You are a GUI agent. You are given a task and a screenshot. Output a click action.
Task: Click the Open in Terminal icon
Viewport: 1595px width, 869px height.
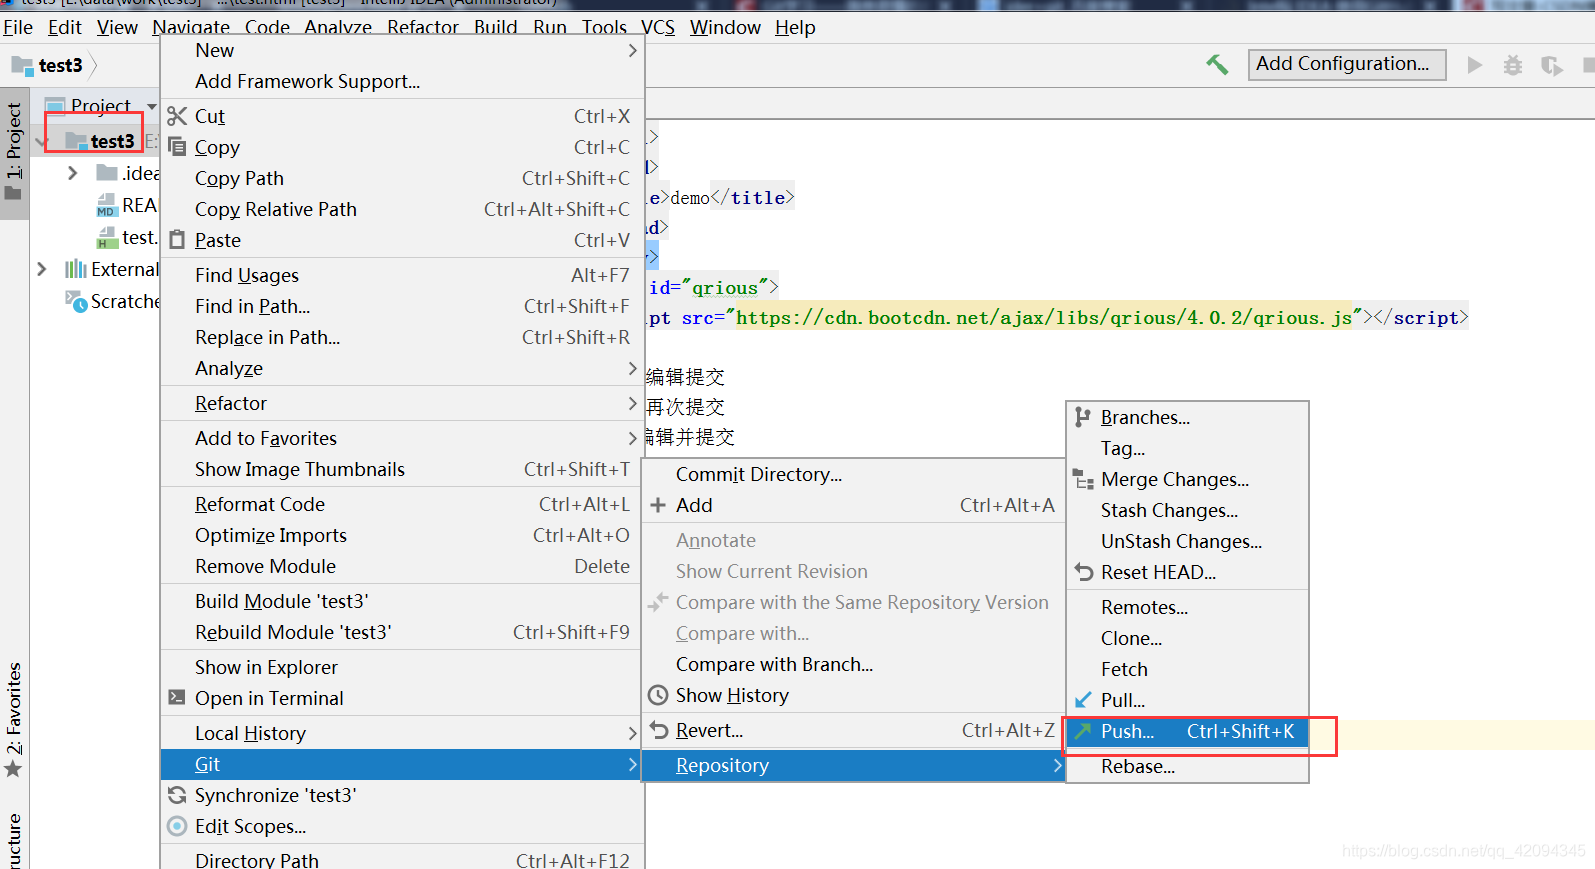click(177, 697)
